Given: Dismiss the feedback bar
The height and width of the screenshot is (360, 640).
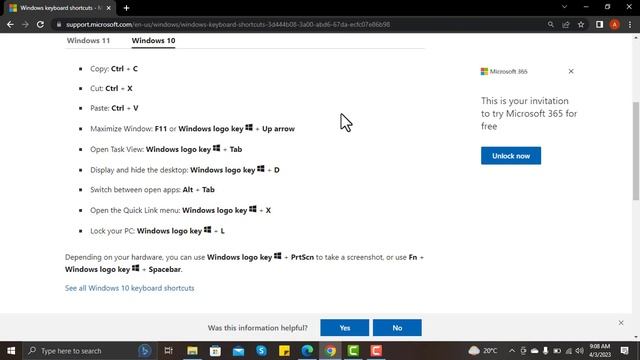Looking at the screenshot, I should coord(621,323).
